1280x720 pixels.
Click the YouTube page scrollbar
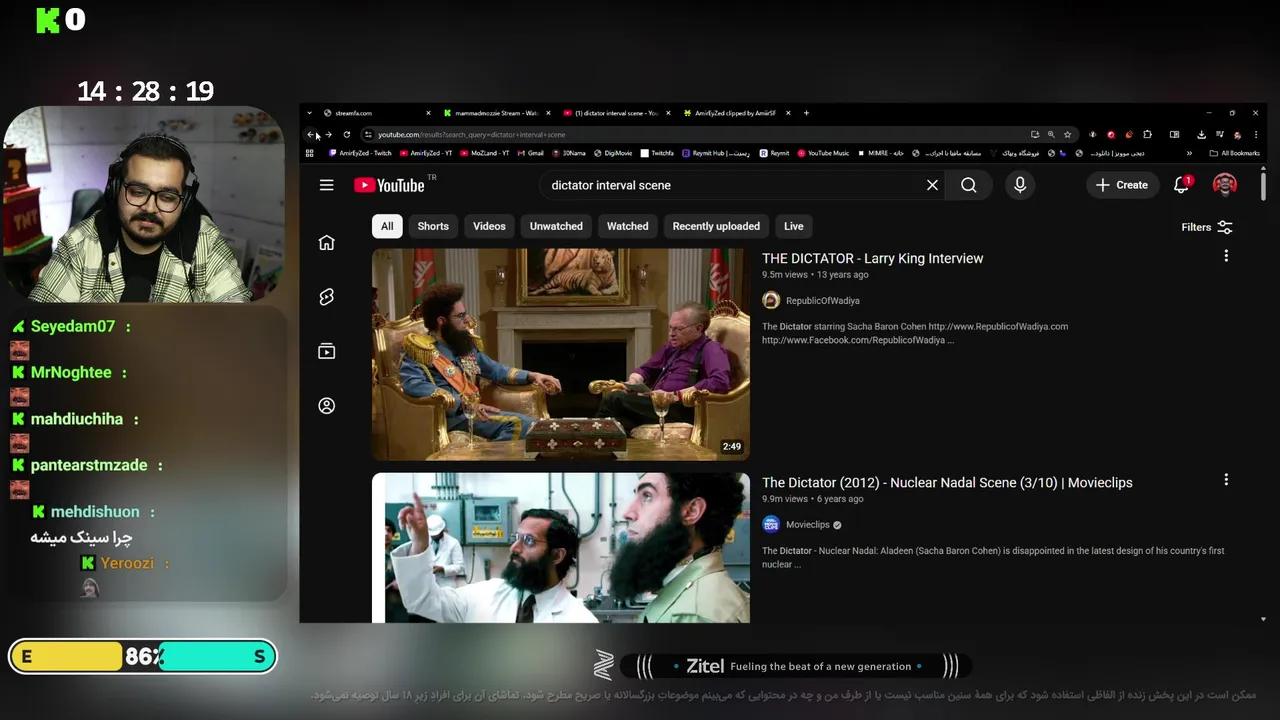coord(1263,186)
